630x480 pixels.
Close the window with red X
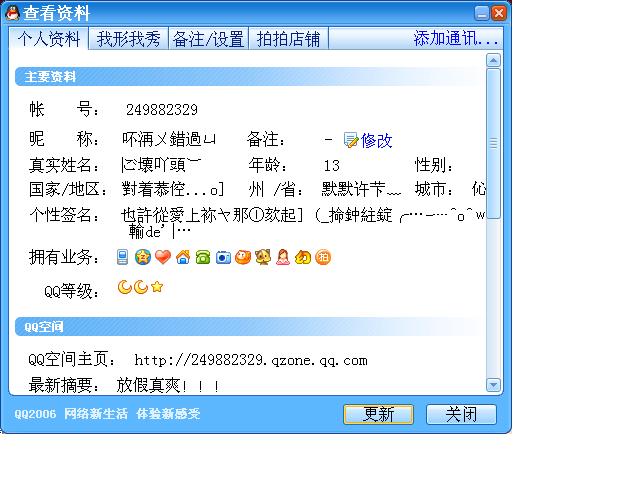point(499,13)
